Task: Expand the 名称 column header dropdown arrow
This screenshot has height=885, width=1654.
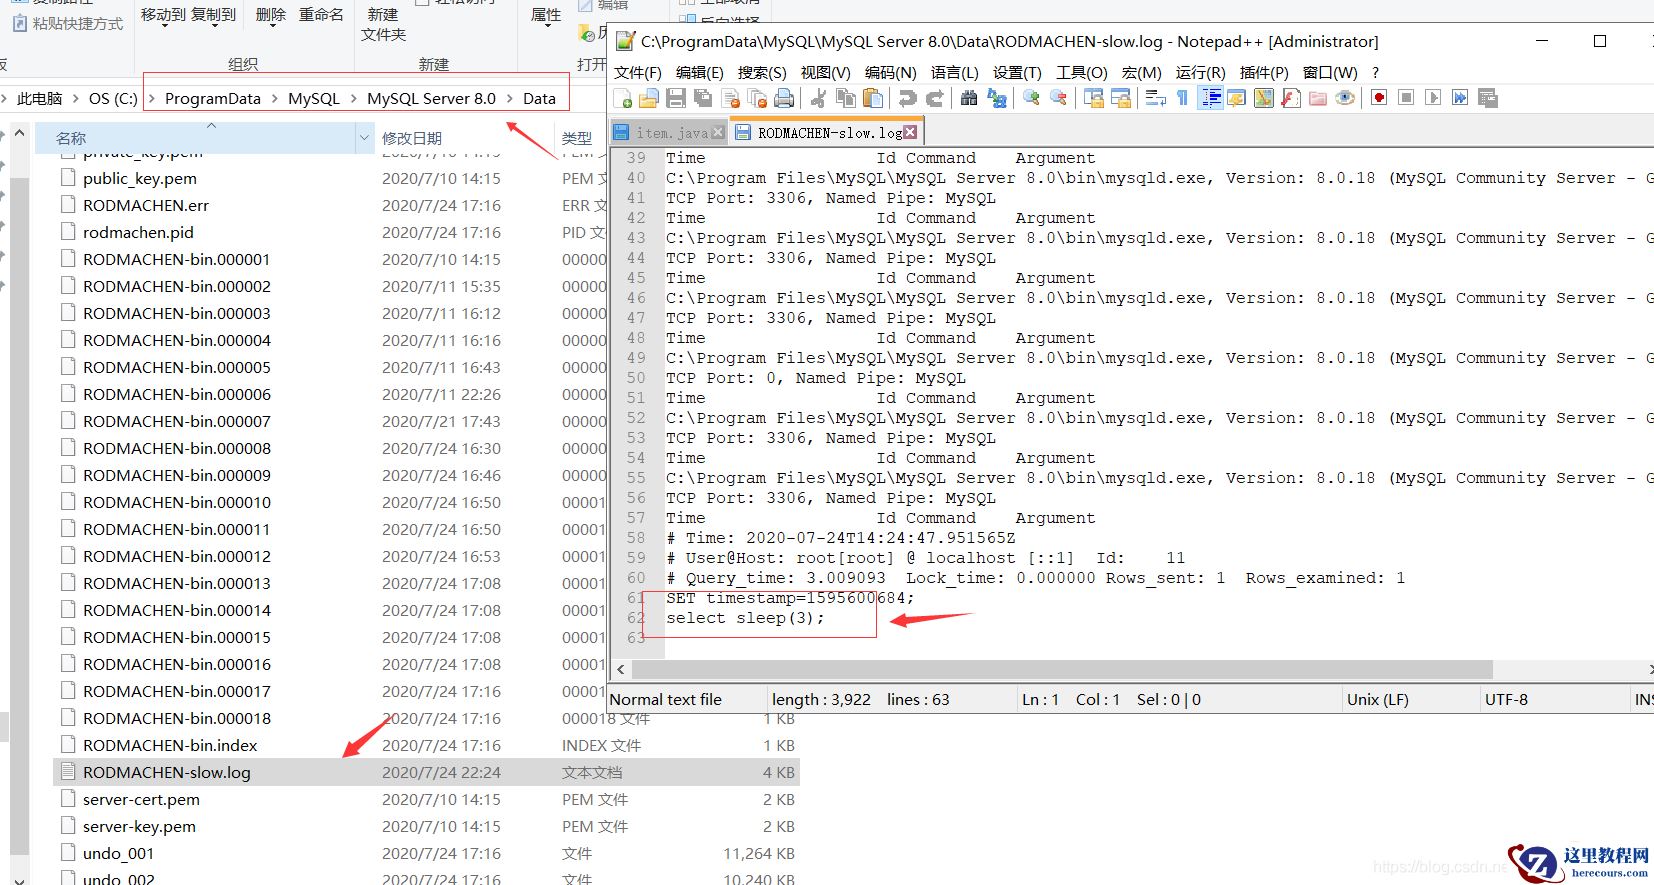Action: (364, 138)
